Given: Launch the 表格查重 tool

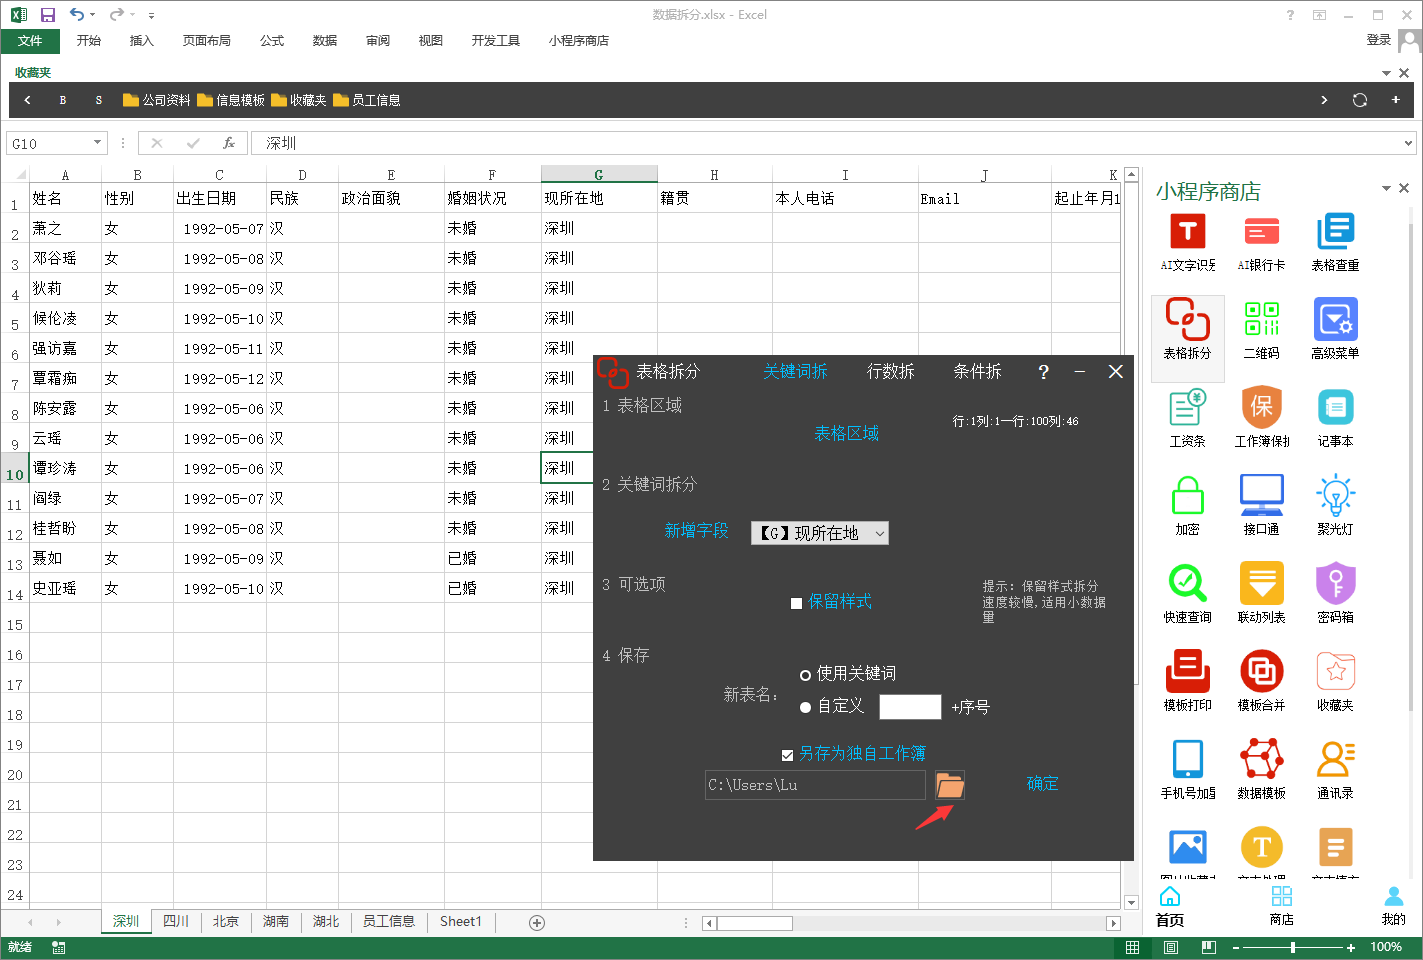Looking at the screenshot, I should (x=1335, y=242).
